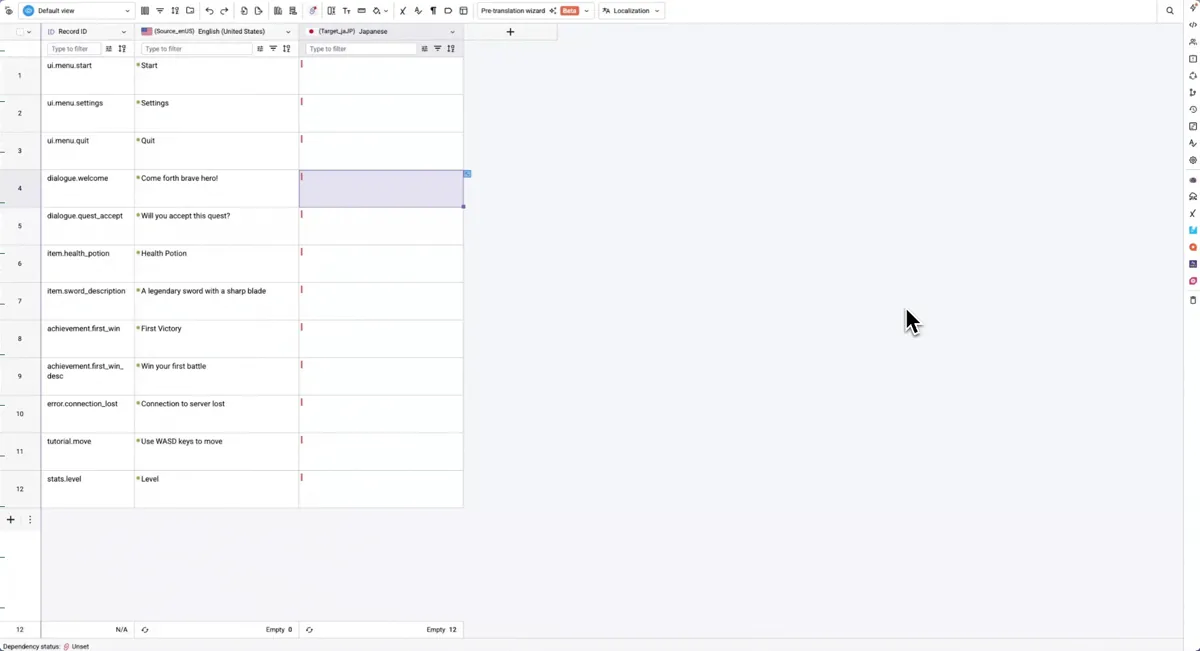Image resolution: width=1200 pixels, height=651 pixels.
Task: Select the Japanese cell for 'Settings' row
Action: [381, 113]
